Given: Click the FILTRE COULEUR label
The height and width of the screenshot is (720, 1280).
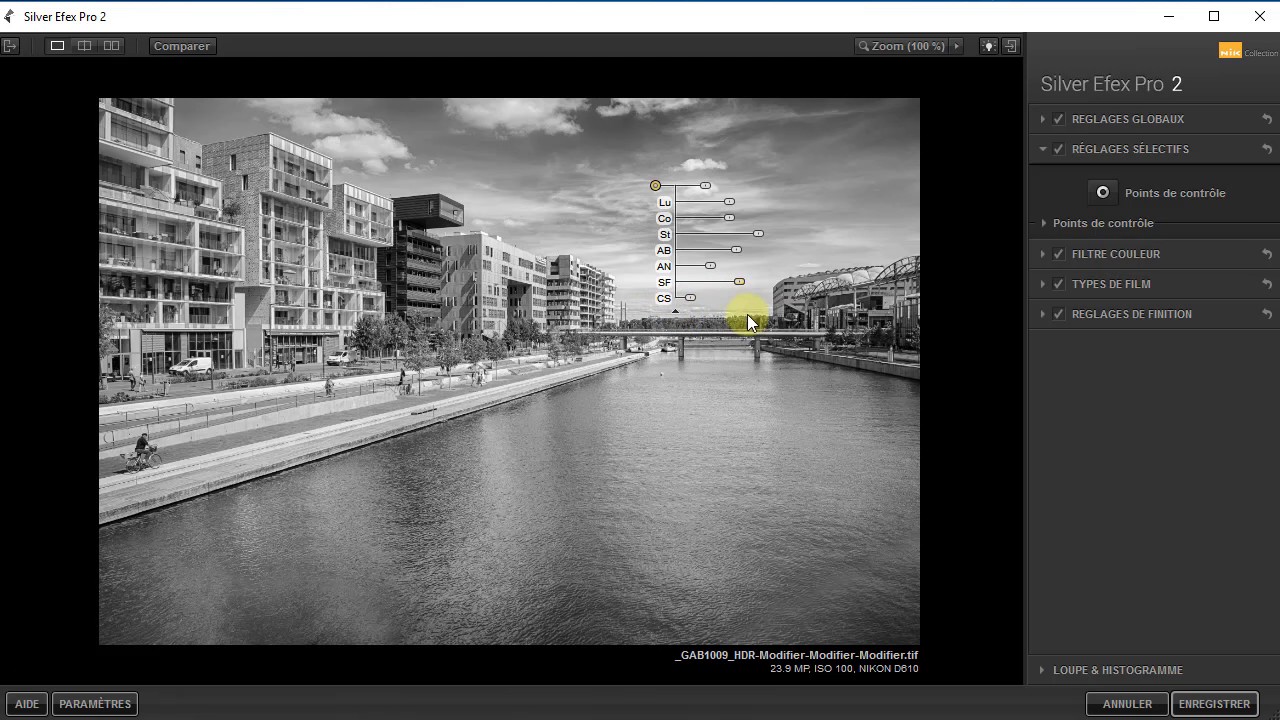Looking at the screenshot, I should click(x=1115, y=254).
